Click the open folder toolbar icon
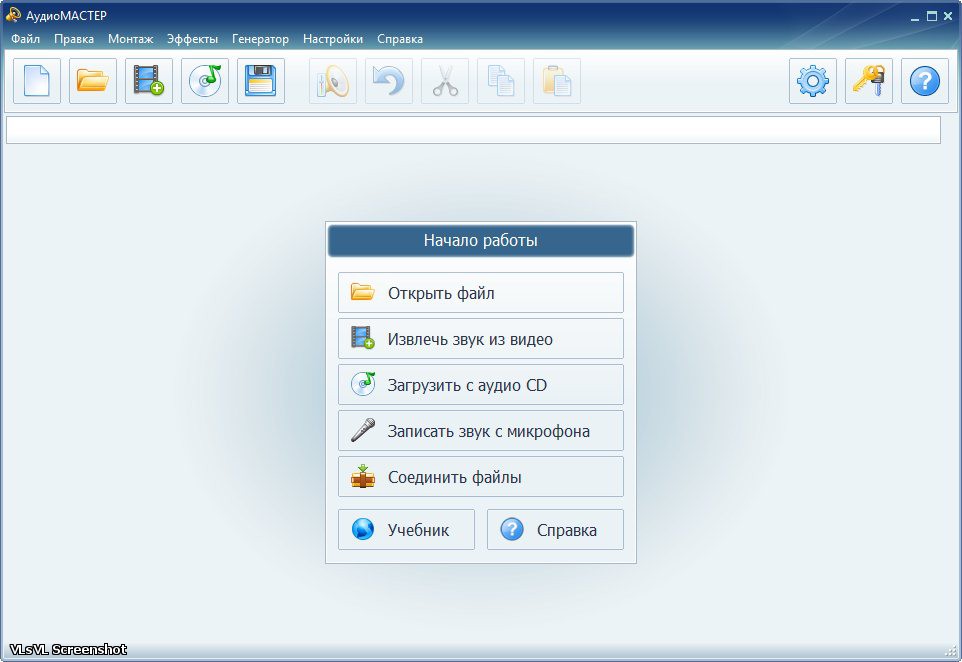Screen dimensions: 962x662 (93, 81)
